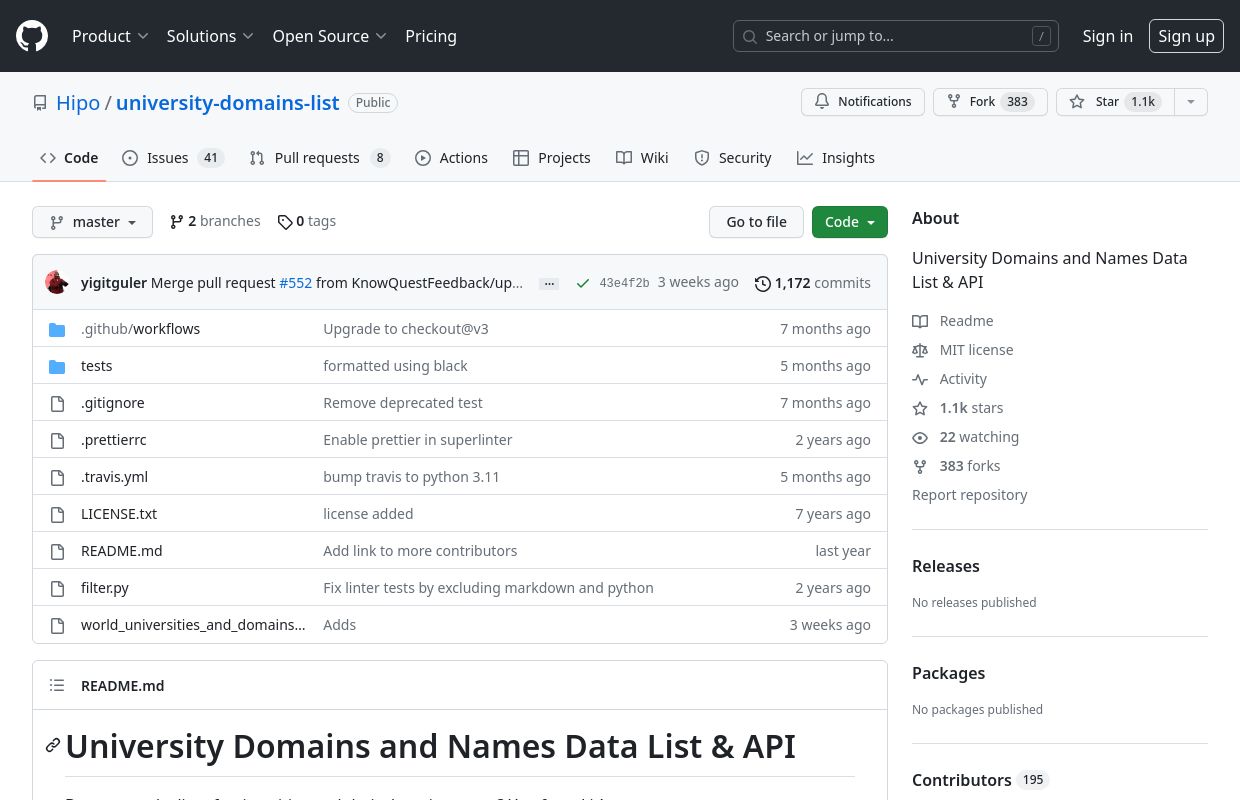
Task: Click the repository book icon beside Hipo
Action: coord(40,103)
